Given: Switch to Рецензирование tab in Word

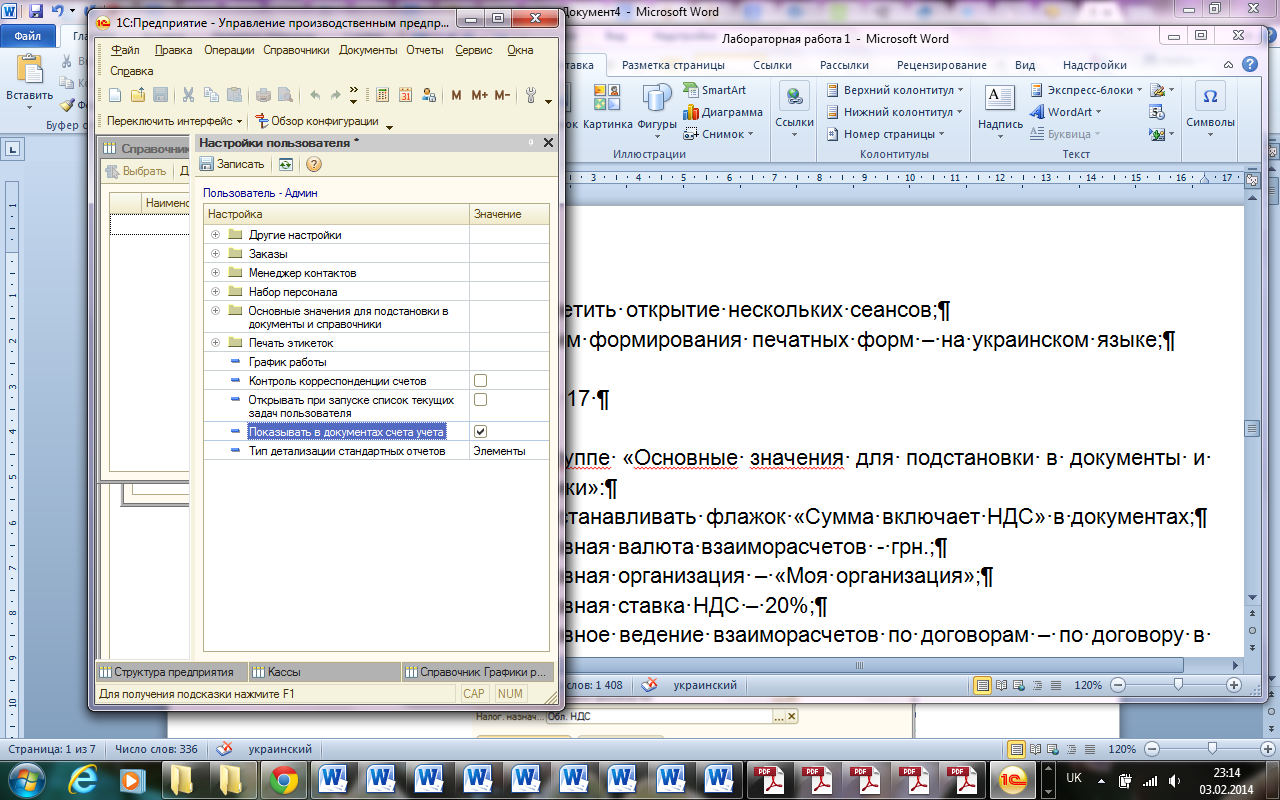Looking at the screenshot, I should point(941,65).
